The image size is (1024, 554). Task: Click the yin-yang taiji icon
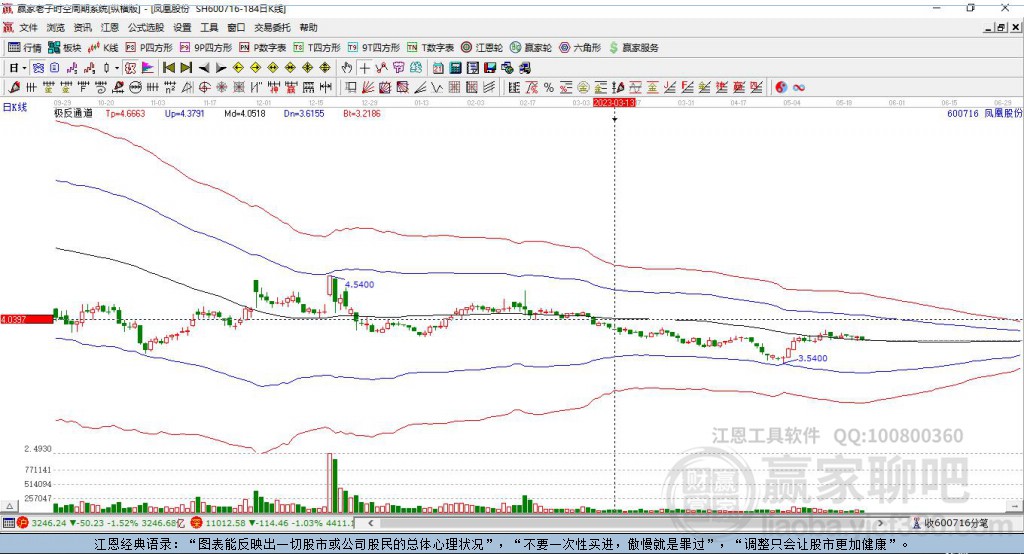click(781, 87)
